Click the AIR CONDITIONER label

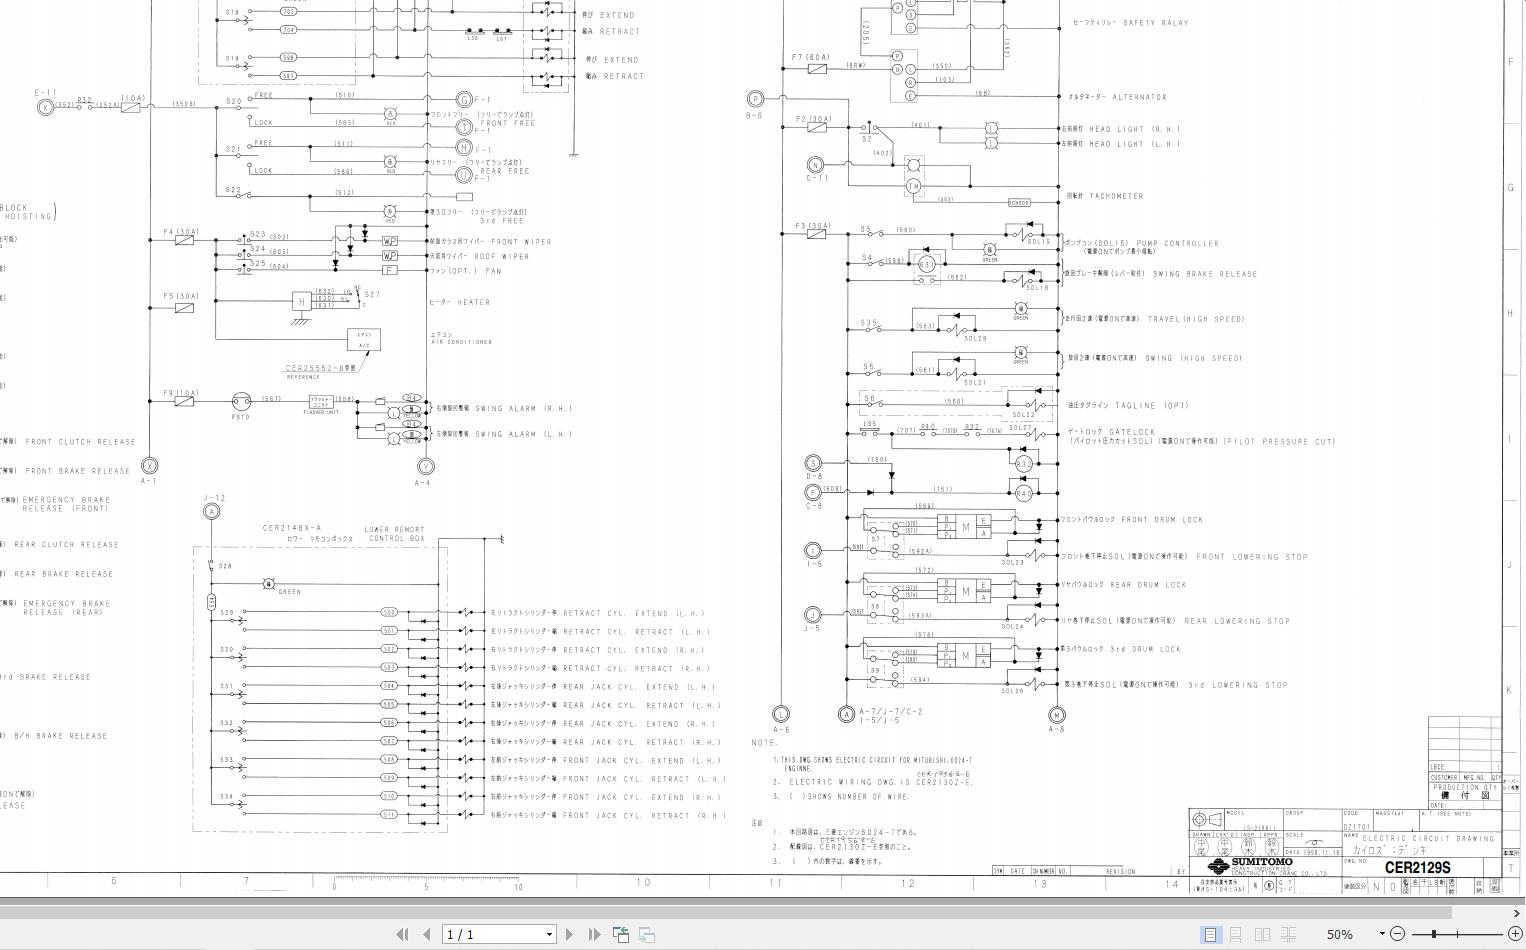(461, 342)
